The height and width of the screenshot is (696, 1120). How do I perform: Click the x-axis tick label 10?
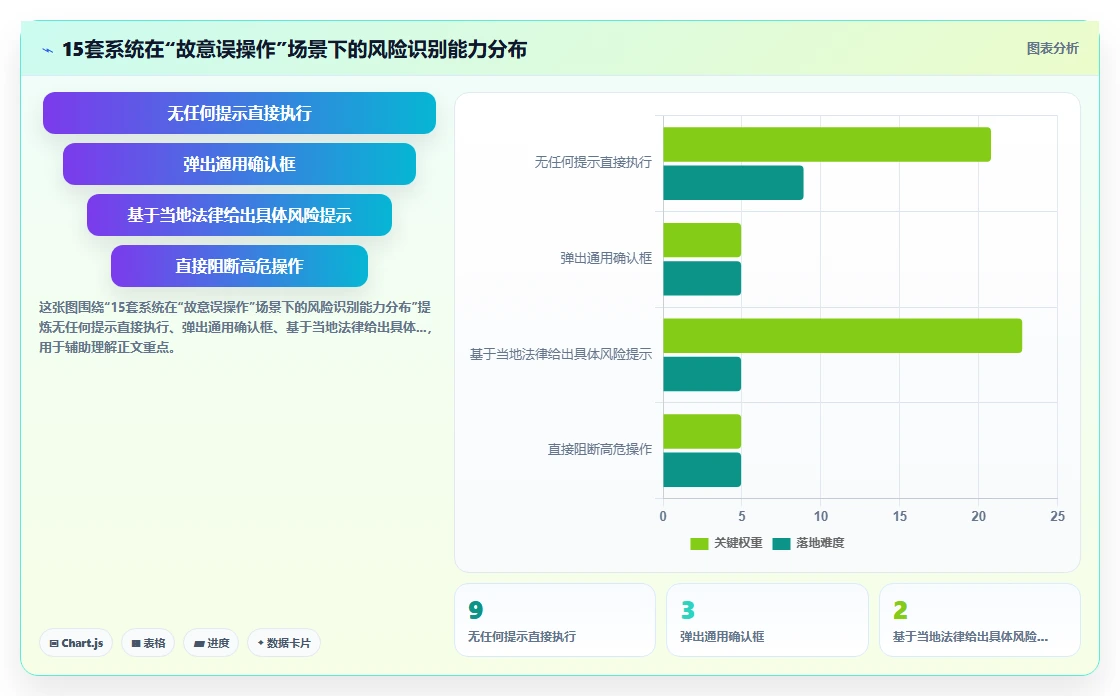point(821,516)
